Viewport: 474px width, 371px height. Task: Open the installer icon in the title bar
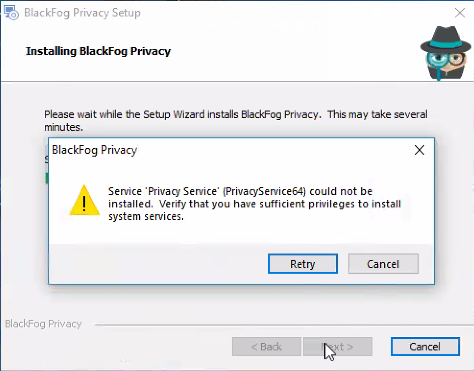(12, 13)
